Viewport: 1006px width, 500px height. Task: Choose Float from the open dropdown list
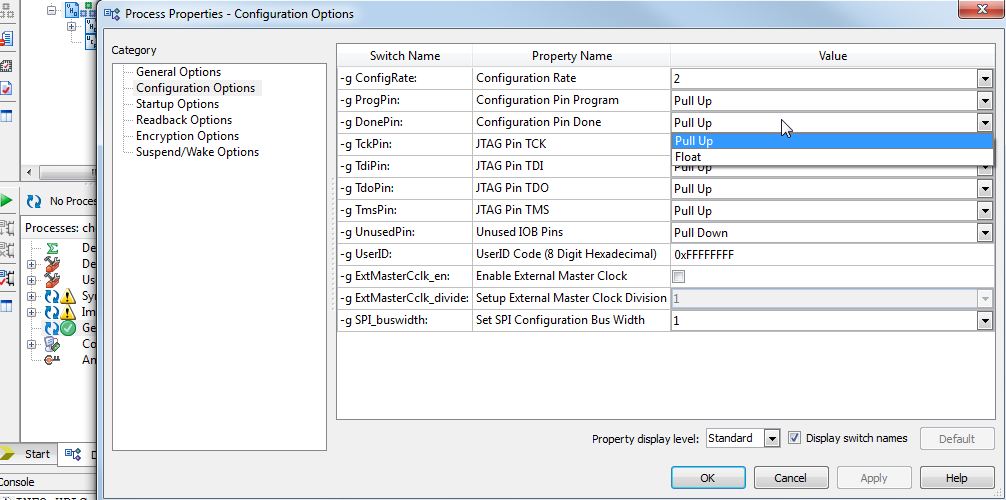[688, 157]
